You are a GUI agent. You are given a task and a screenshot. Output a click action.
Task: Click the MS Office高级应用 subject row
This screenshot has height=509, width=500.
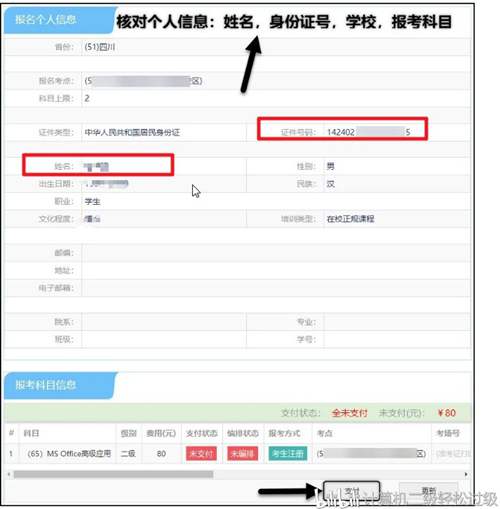coord(238,454)
